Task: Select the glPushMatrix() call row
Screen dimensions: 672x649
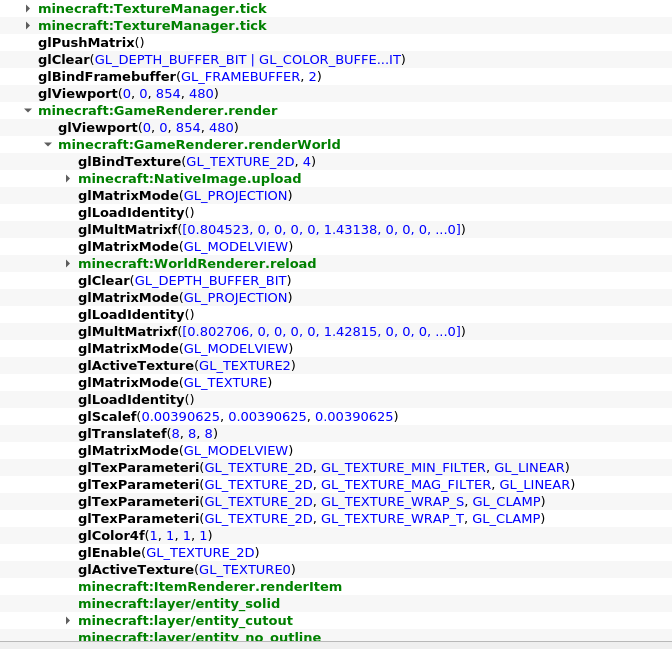Action: tap(336, 42)
